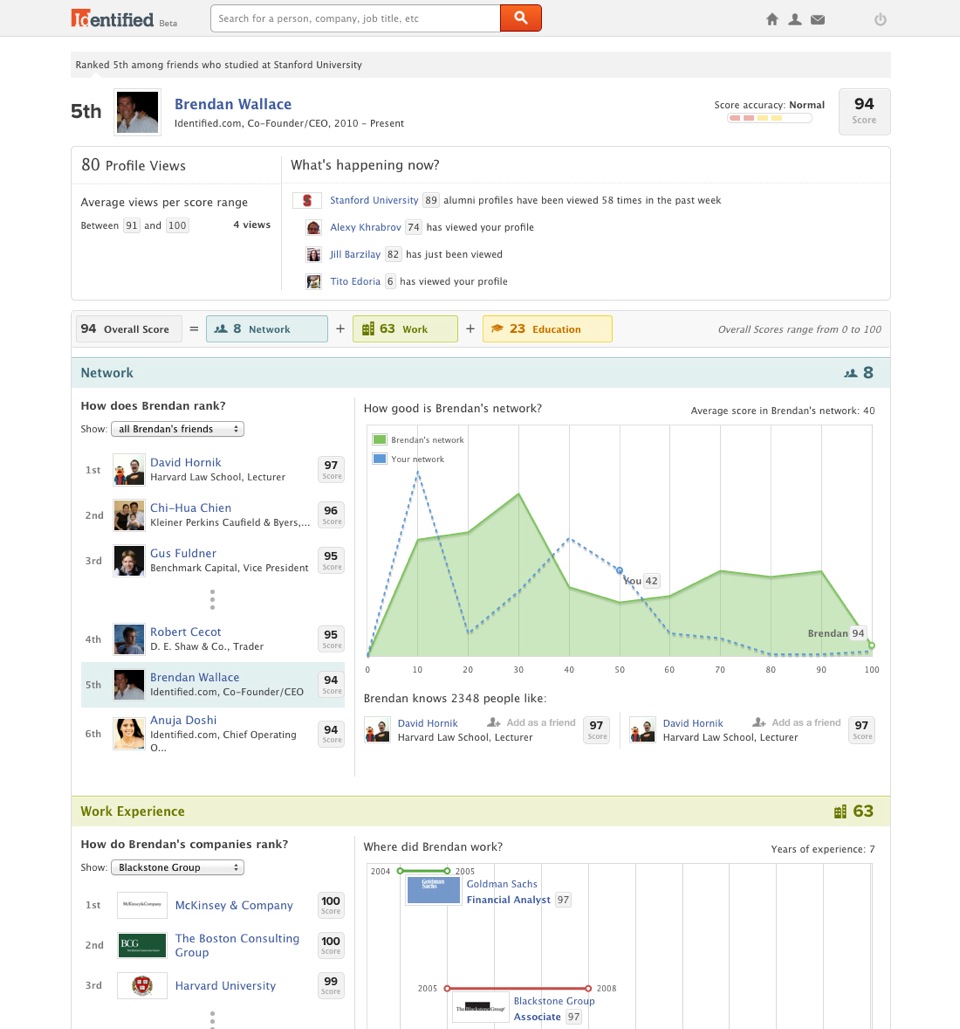Click "Add as a friend" on first Hornik card
This screenshot has height=1029, width=960.
point(541,723)
